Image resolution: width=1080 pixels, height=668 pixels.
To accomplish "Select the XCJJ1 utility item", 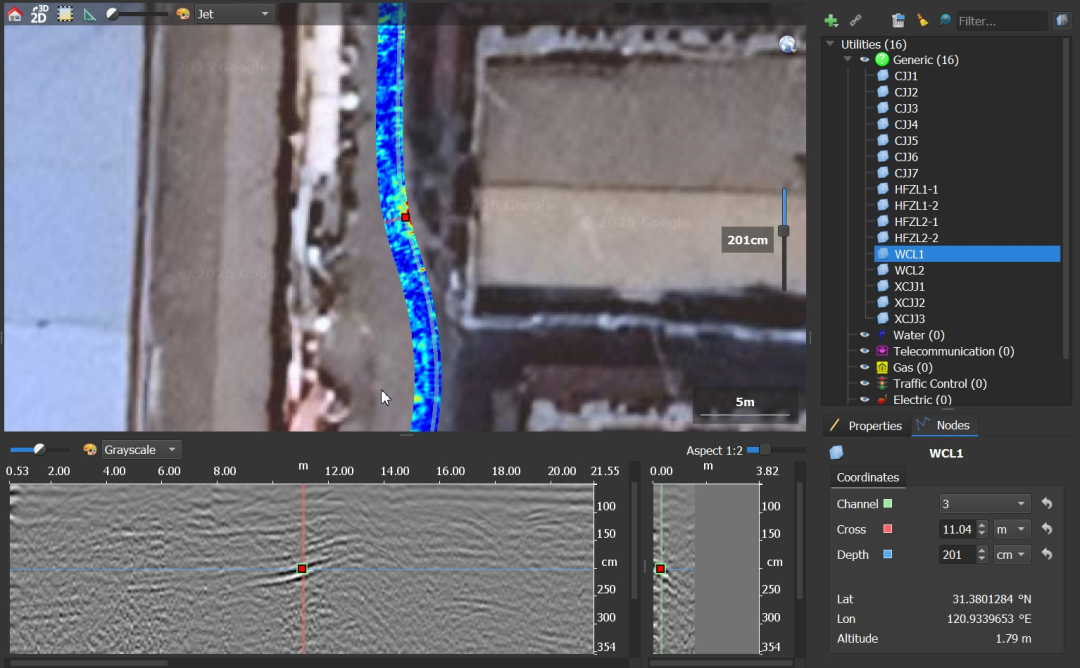I will coord(909,287).
